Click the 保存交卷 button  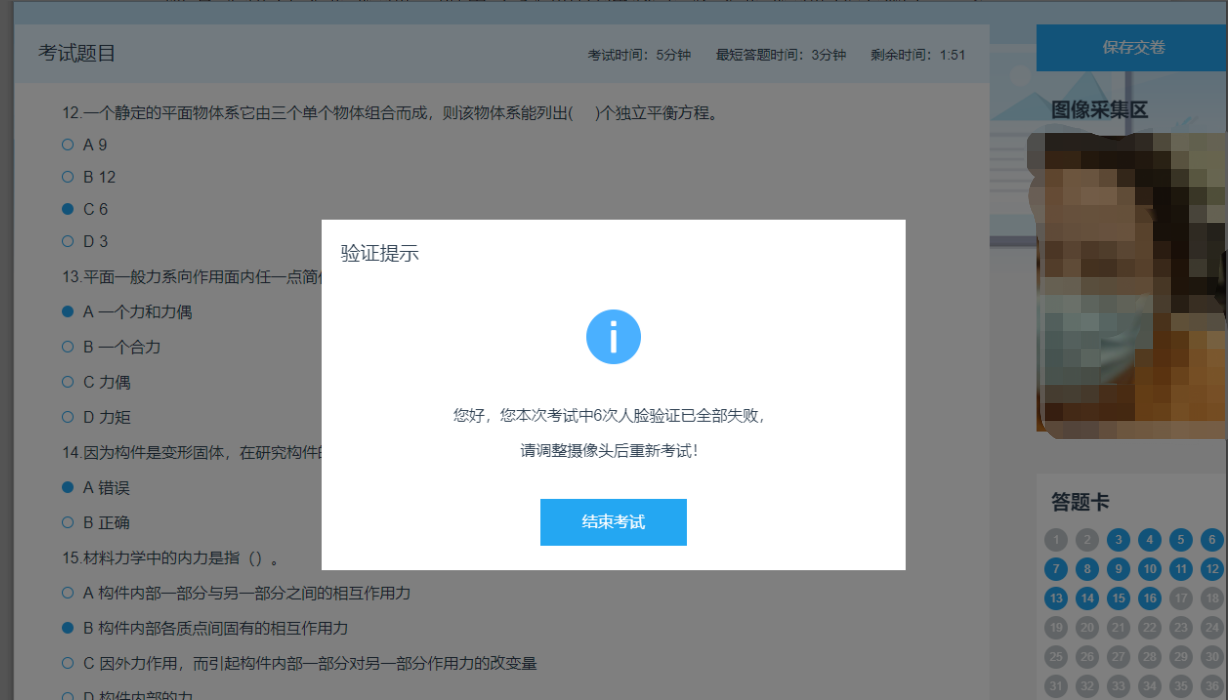(1132, 47)
